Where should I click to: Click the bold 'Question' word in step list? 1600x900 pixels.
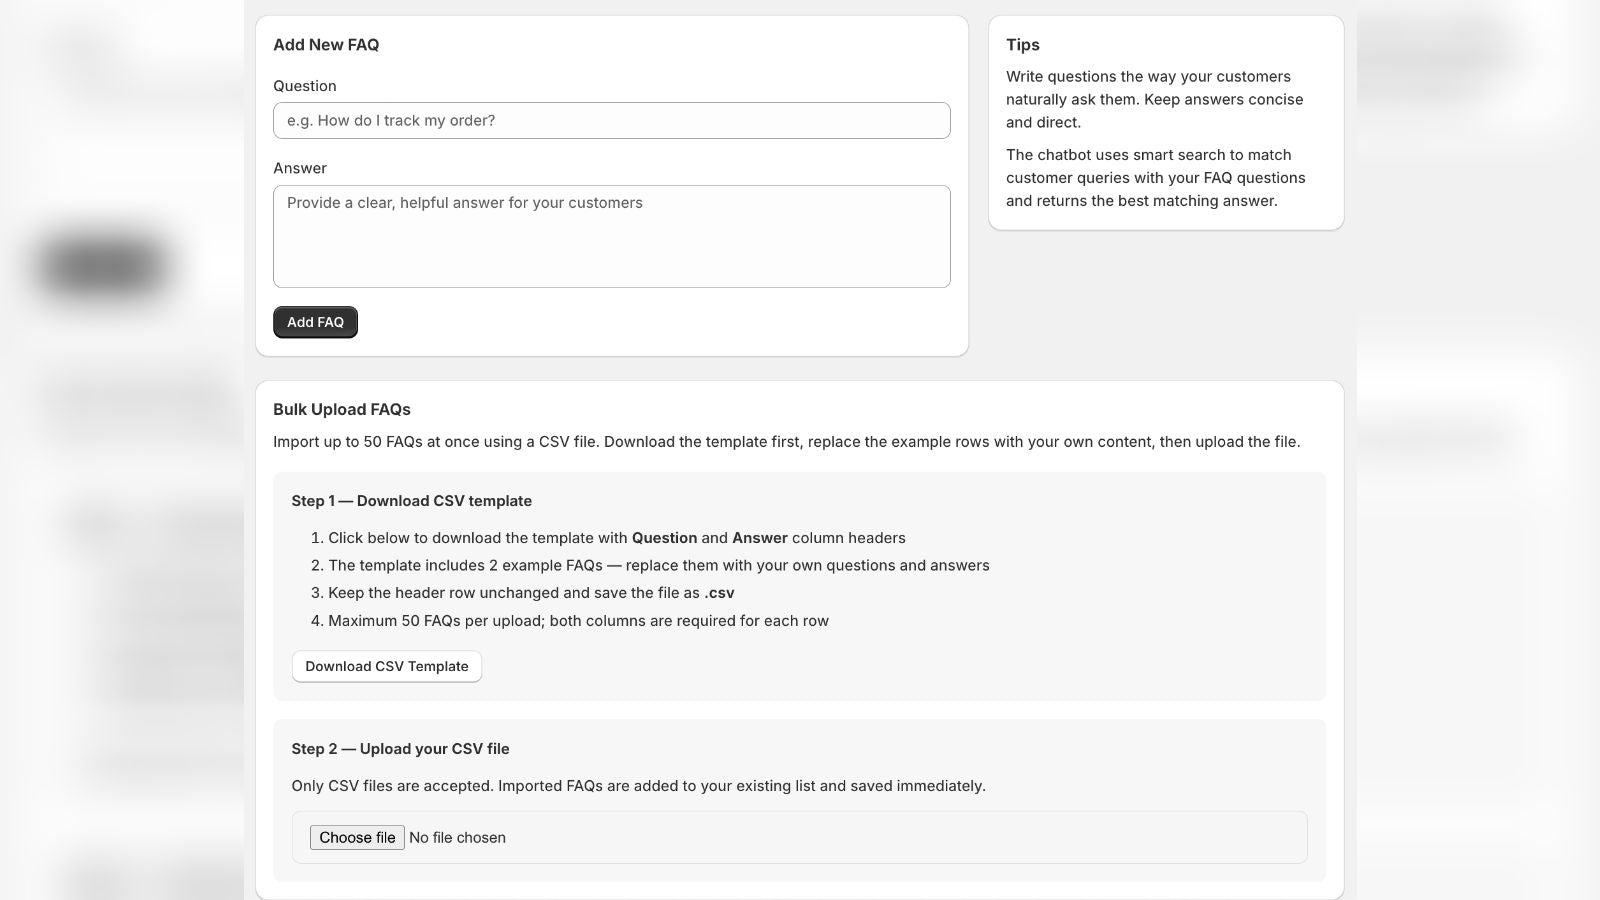point(664,538)
